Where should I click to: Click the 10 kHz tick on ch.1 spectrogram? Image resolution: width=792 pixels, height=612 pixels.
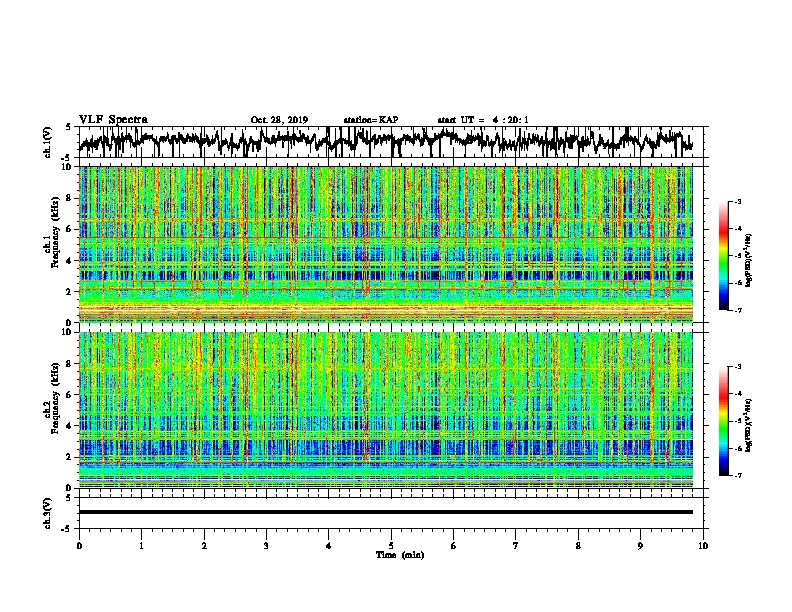pos(68,167)
